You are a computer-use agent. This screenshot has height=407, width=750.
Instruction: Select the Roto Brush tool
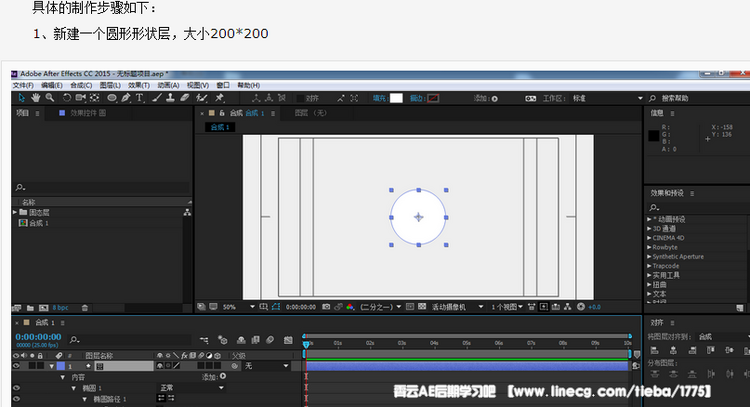201,98
